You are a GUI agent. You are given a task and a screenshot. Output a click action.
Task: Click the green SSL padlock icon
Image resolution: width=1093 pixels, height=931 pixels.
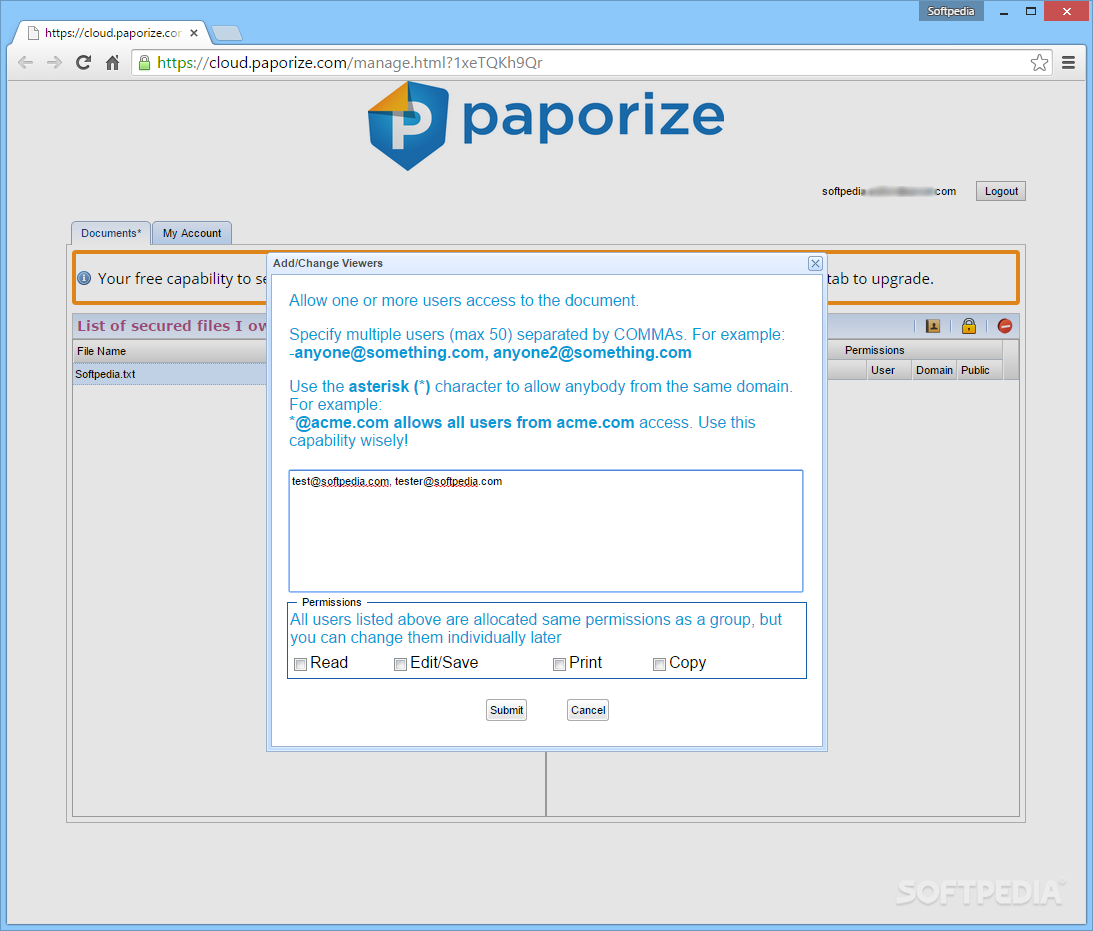coord(144,63)
